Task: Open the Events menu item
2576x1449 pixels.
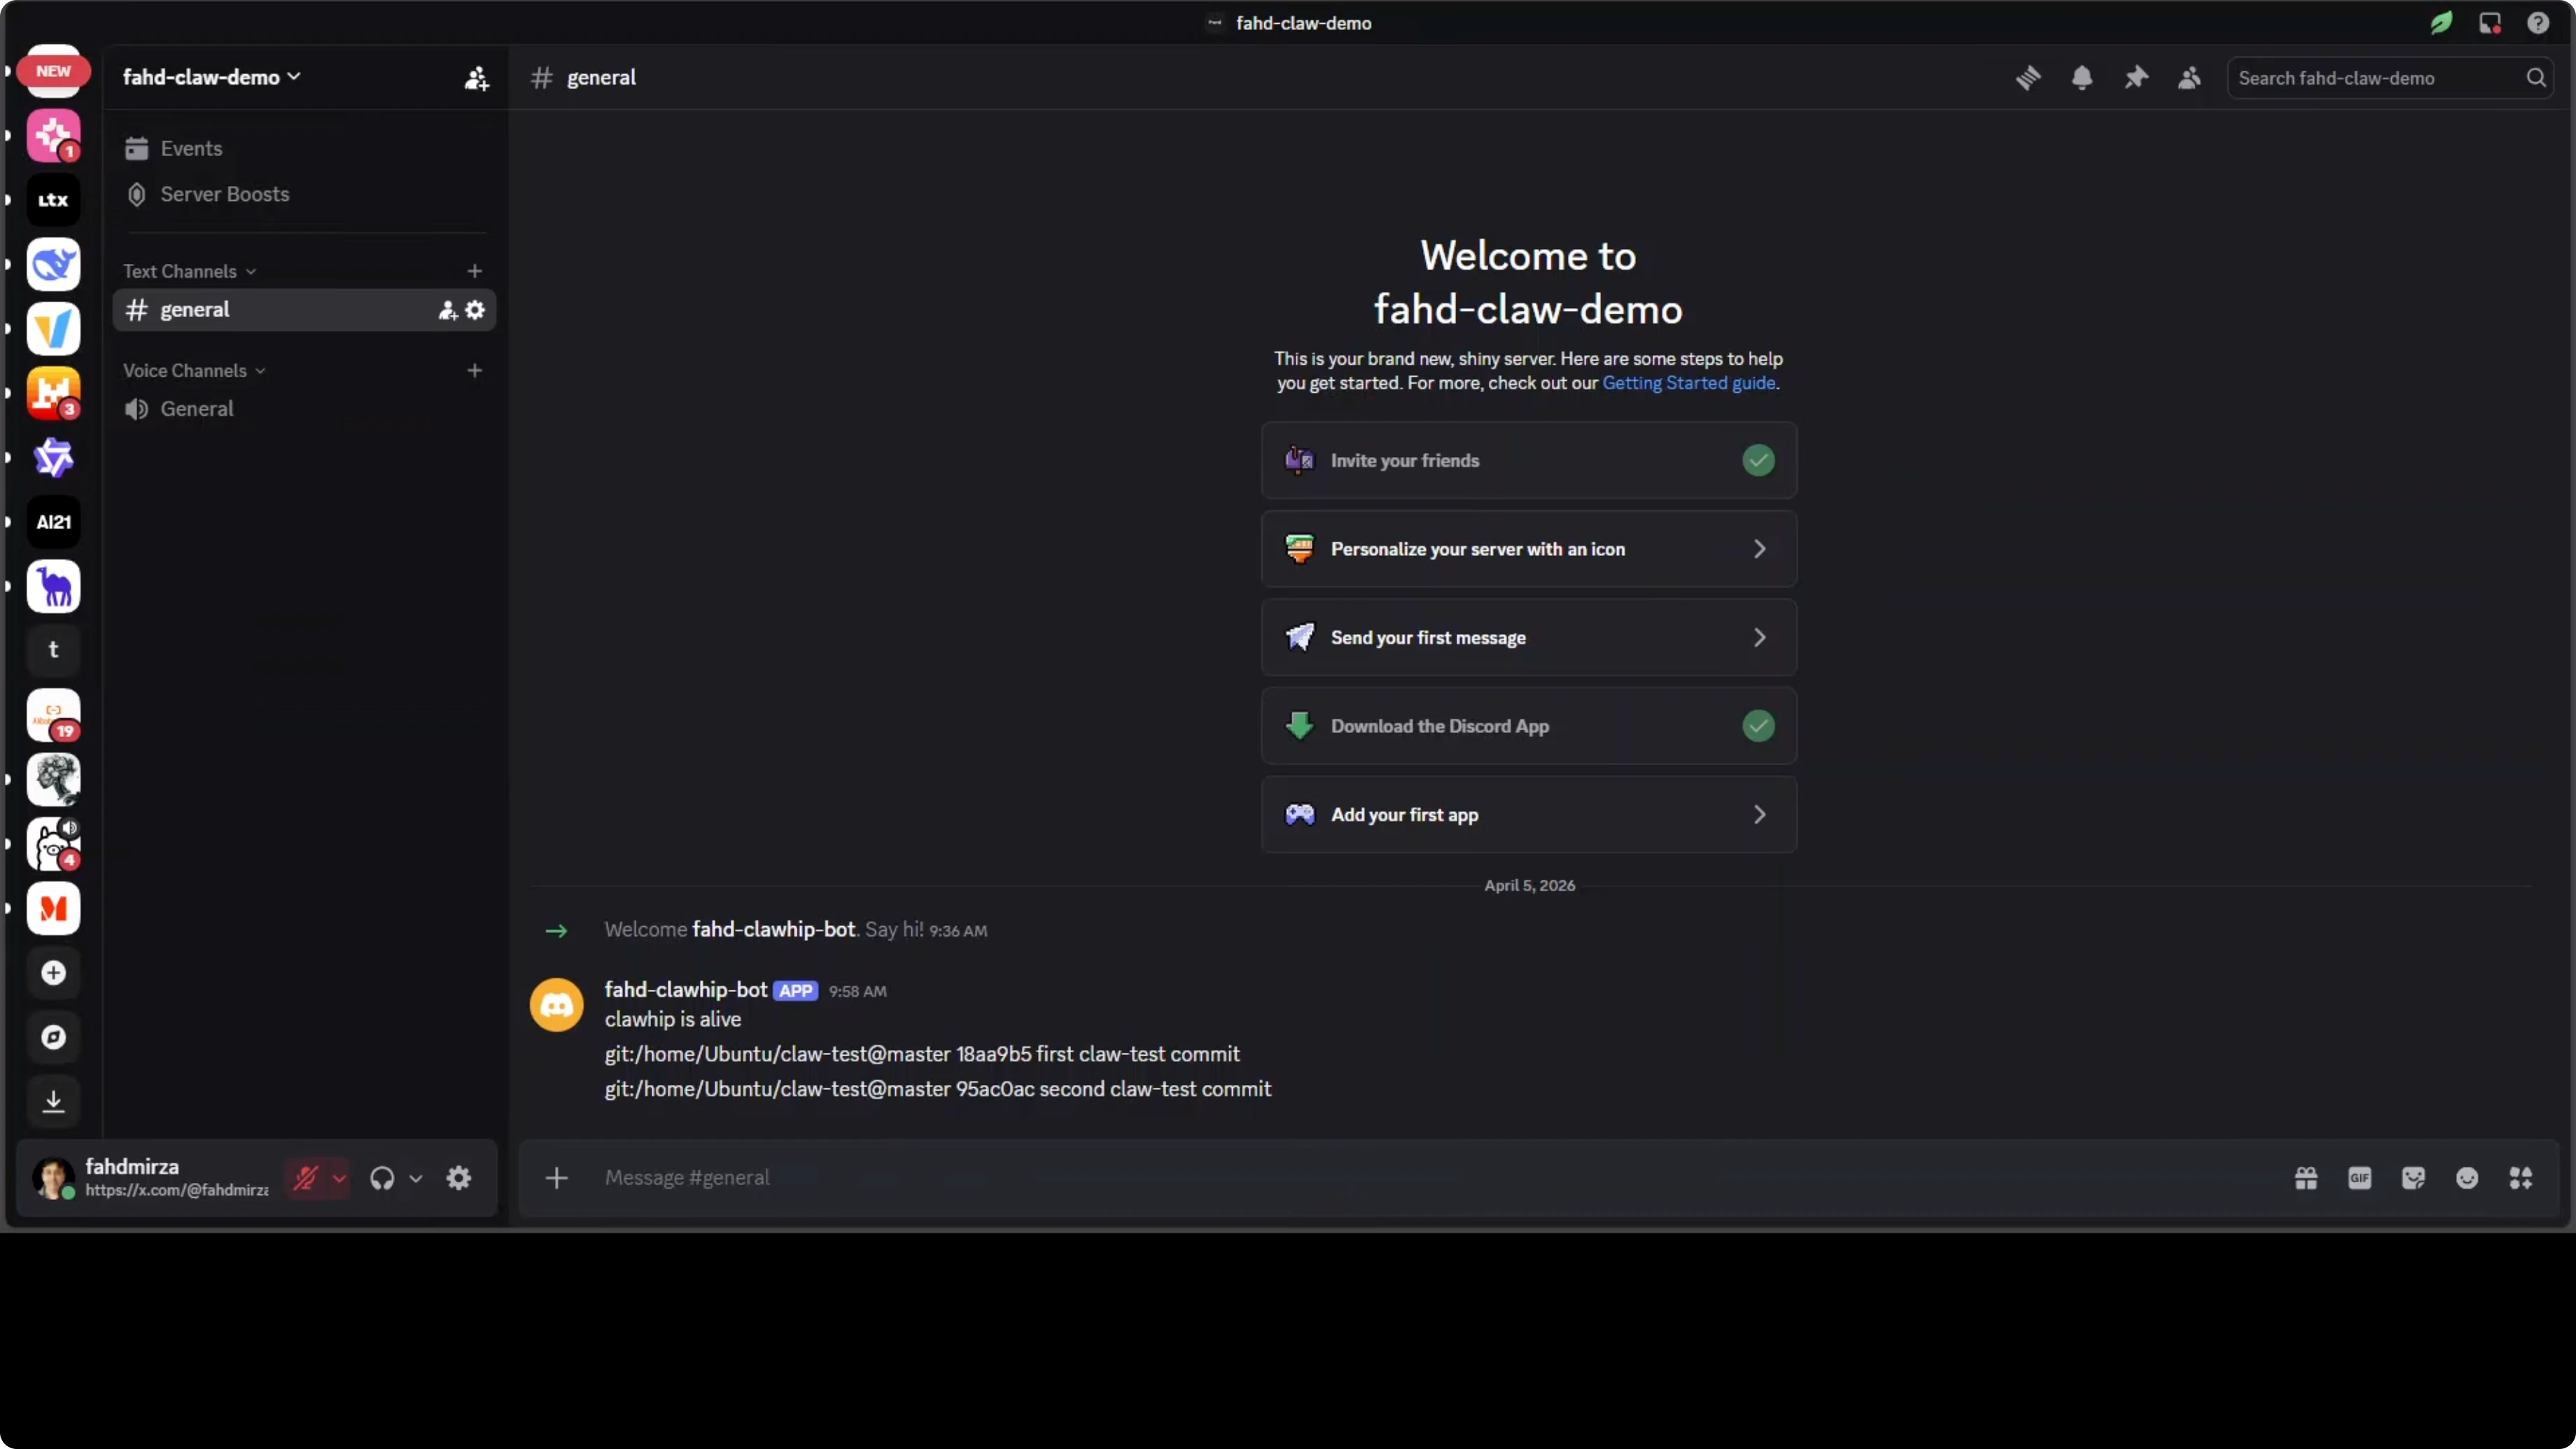Action: point(191,148)
